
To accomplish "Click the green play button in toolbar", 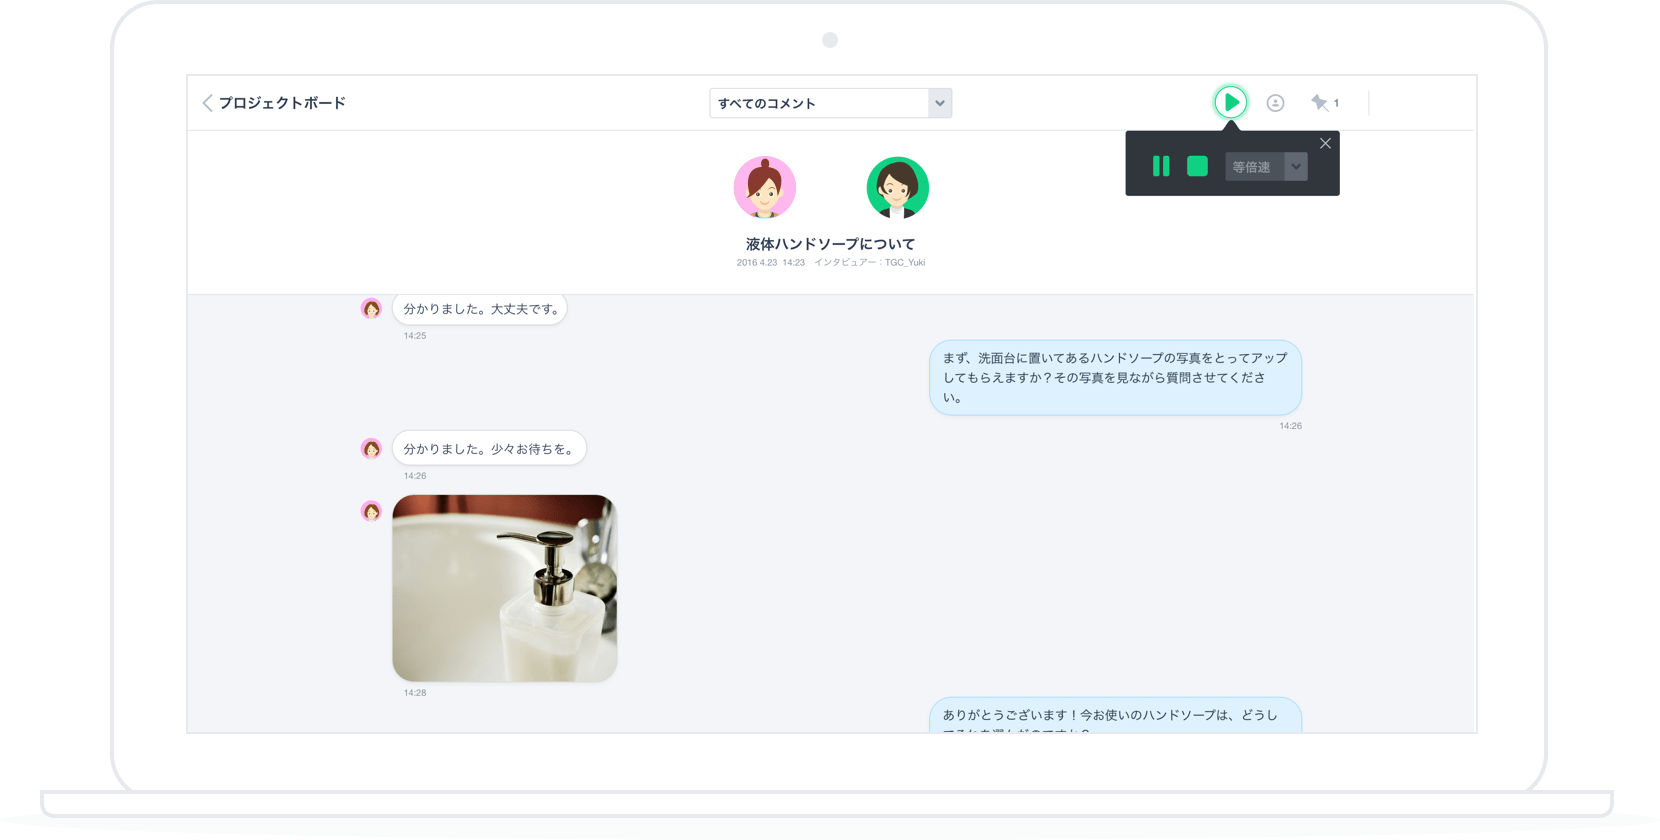I will 1230,102.
